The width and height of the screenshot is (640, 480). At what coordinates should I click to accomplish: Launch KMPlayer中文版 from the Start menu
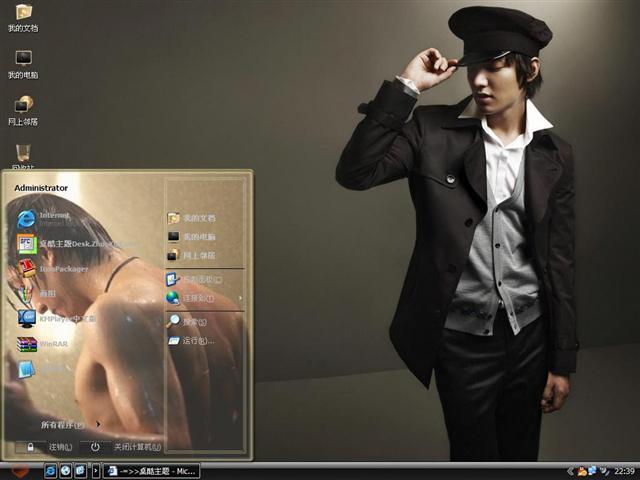point(56,318)
